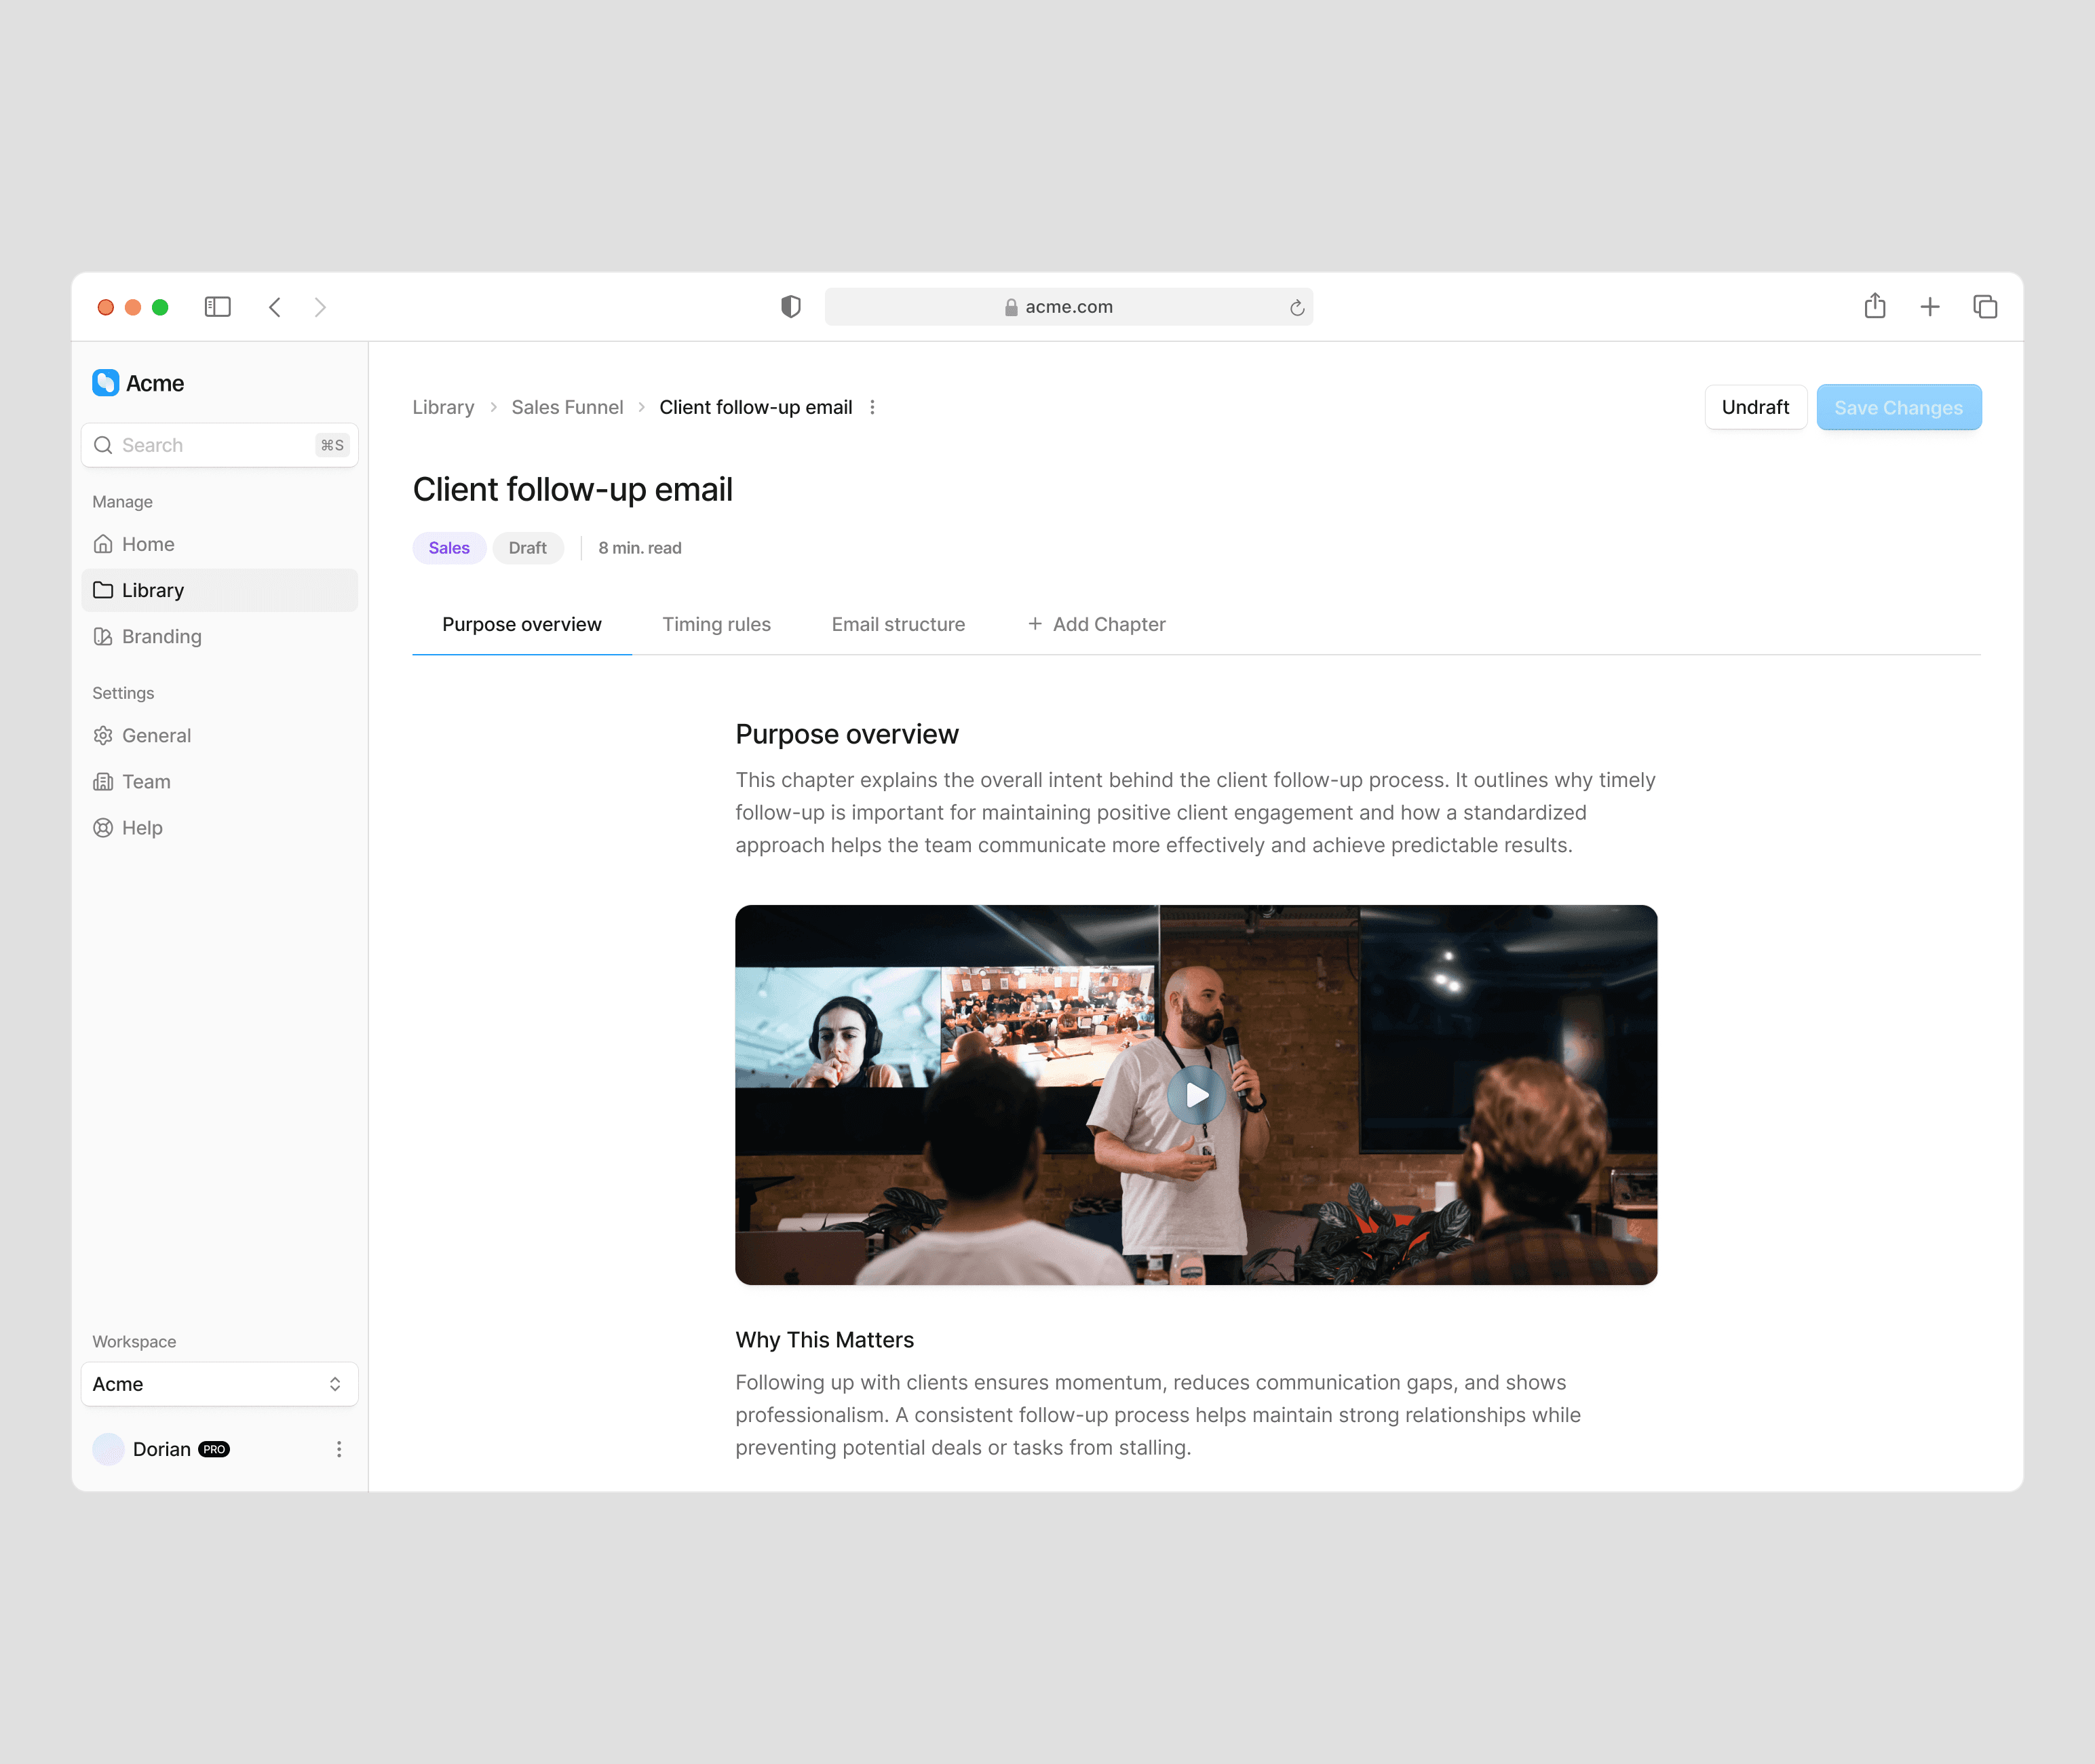The image size is (2095, 1764).
Task: Open the browser share icon
Action: coord(1874,306)
